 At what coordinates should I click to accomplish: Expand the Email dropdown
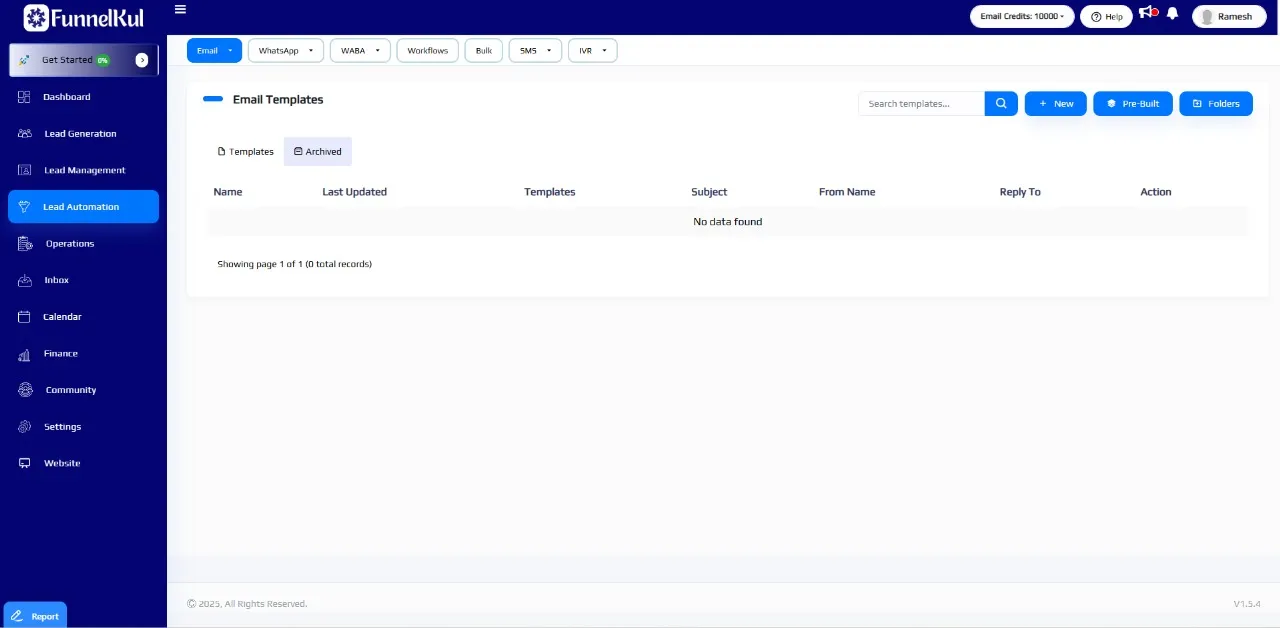coord(214,51)
